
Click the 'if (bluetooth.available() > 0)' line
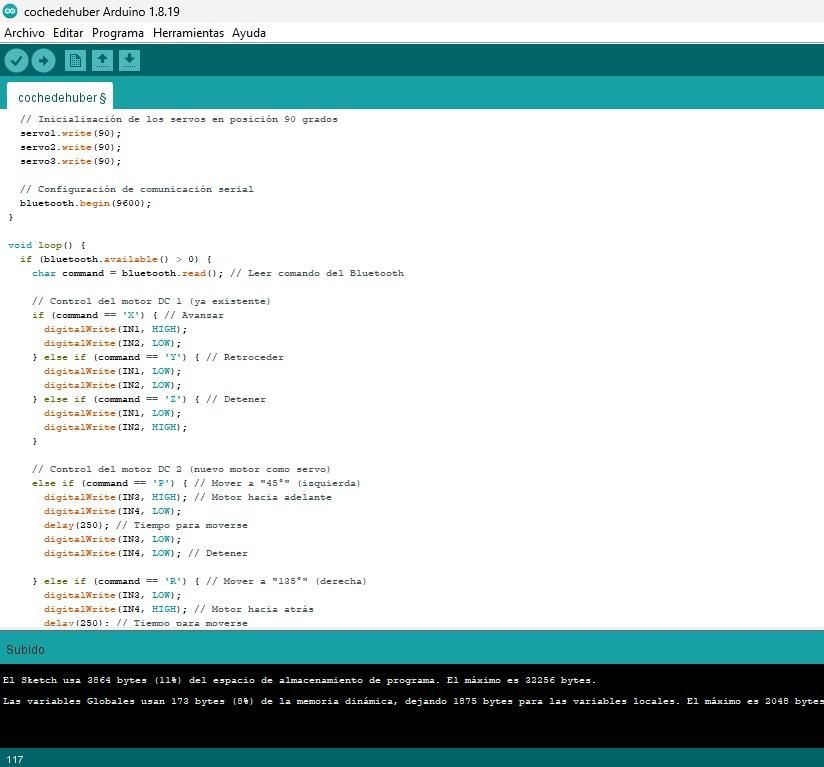pos(116,260)
